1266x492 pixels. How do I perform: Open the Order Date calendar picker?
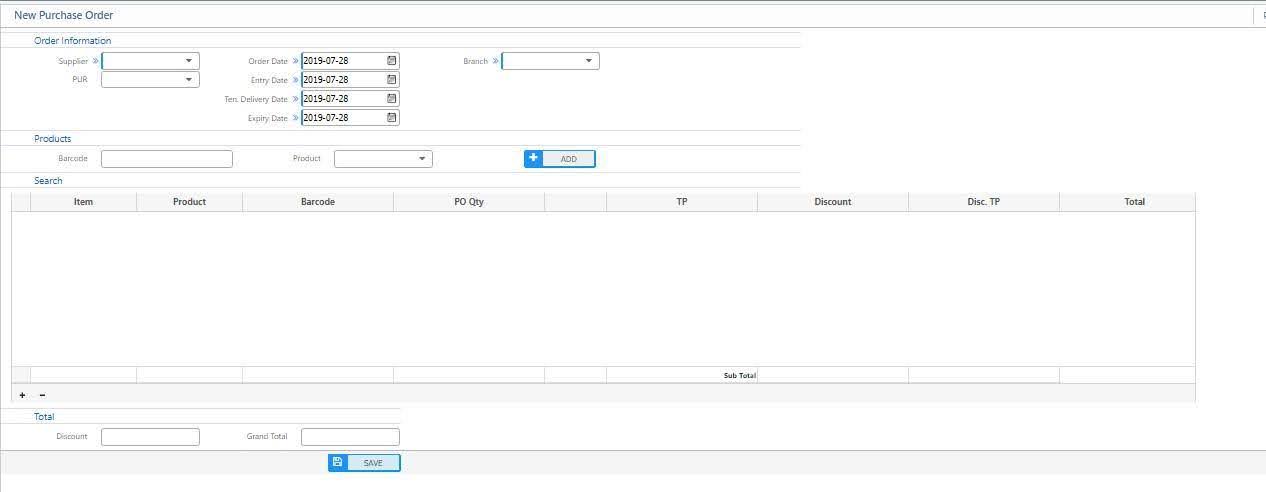click(392, 61)
